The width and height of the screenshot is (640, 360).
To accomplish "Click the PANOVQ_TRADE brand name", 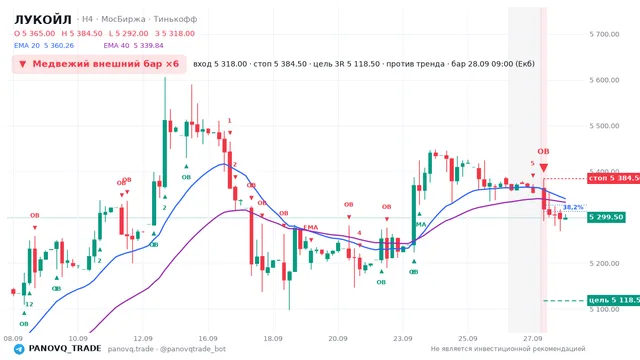I will (65, 349).
